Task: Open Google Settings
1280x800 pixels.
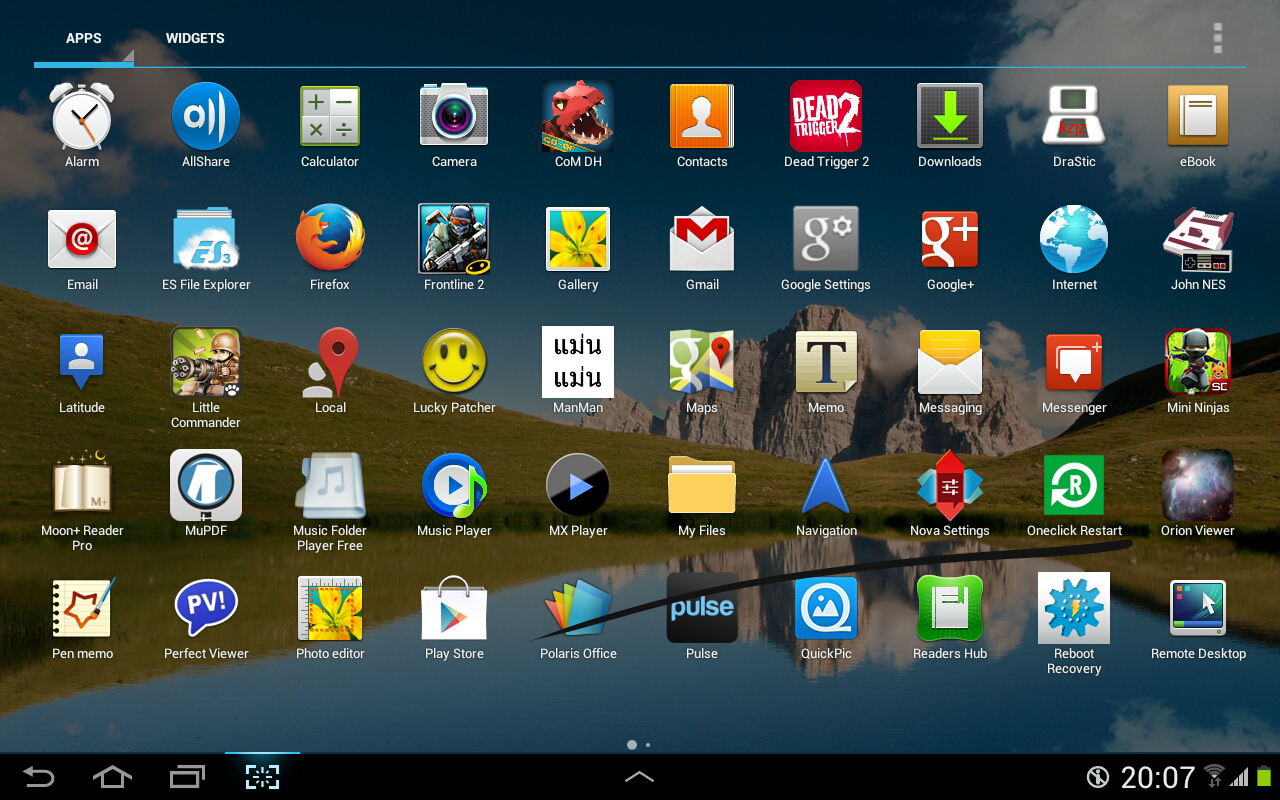Action: point(826,239)
